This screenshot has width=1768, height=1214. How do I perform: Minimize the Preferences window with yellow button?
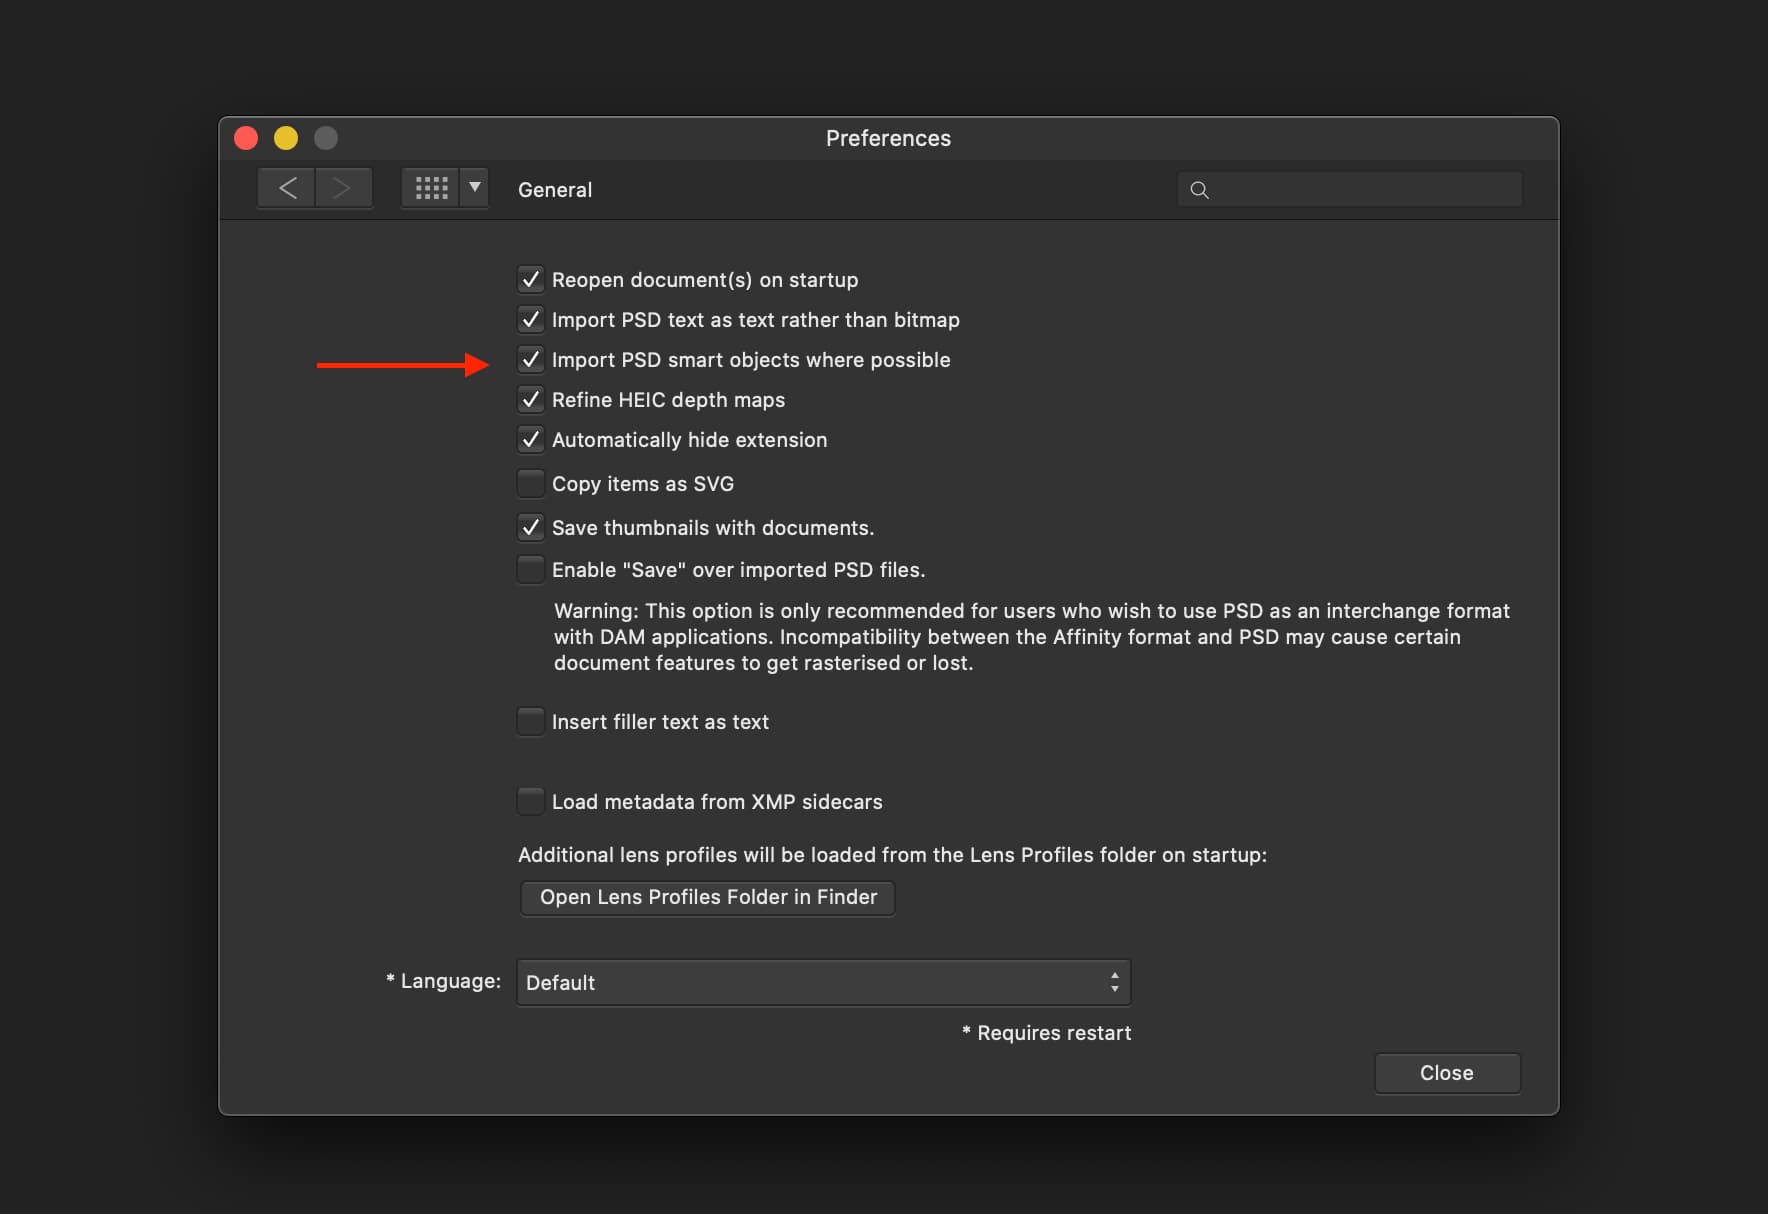(x=286, y=138)
